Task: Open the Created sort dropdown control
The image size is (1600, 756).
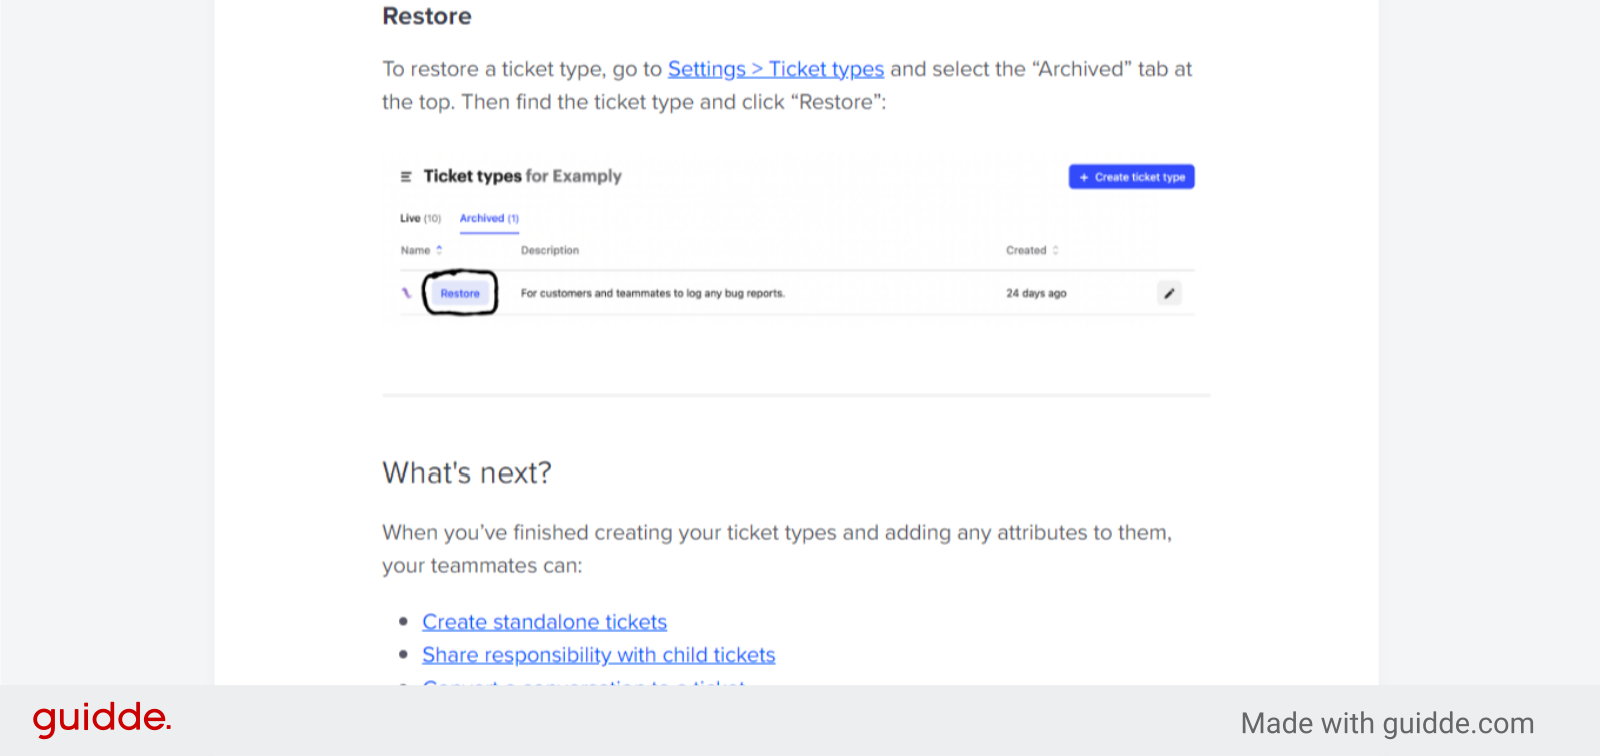Action: pyautogui.click(x=1054, y=250)
